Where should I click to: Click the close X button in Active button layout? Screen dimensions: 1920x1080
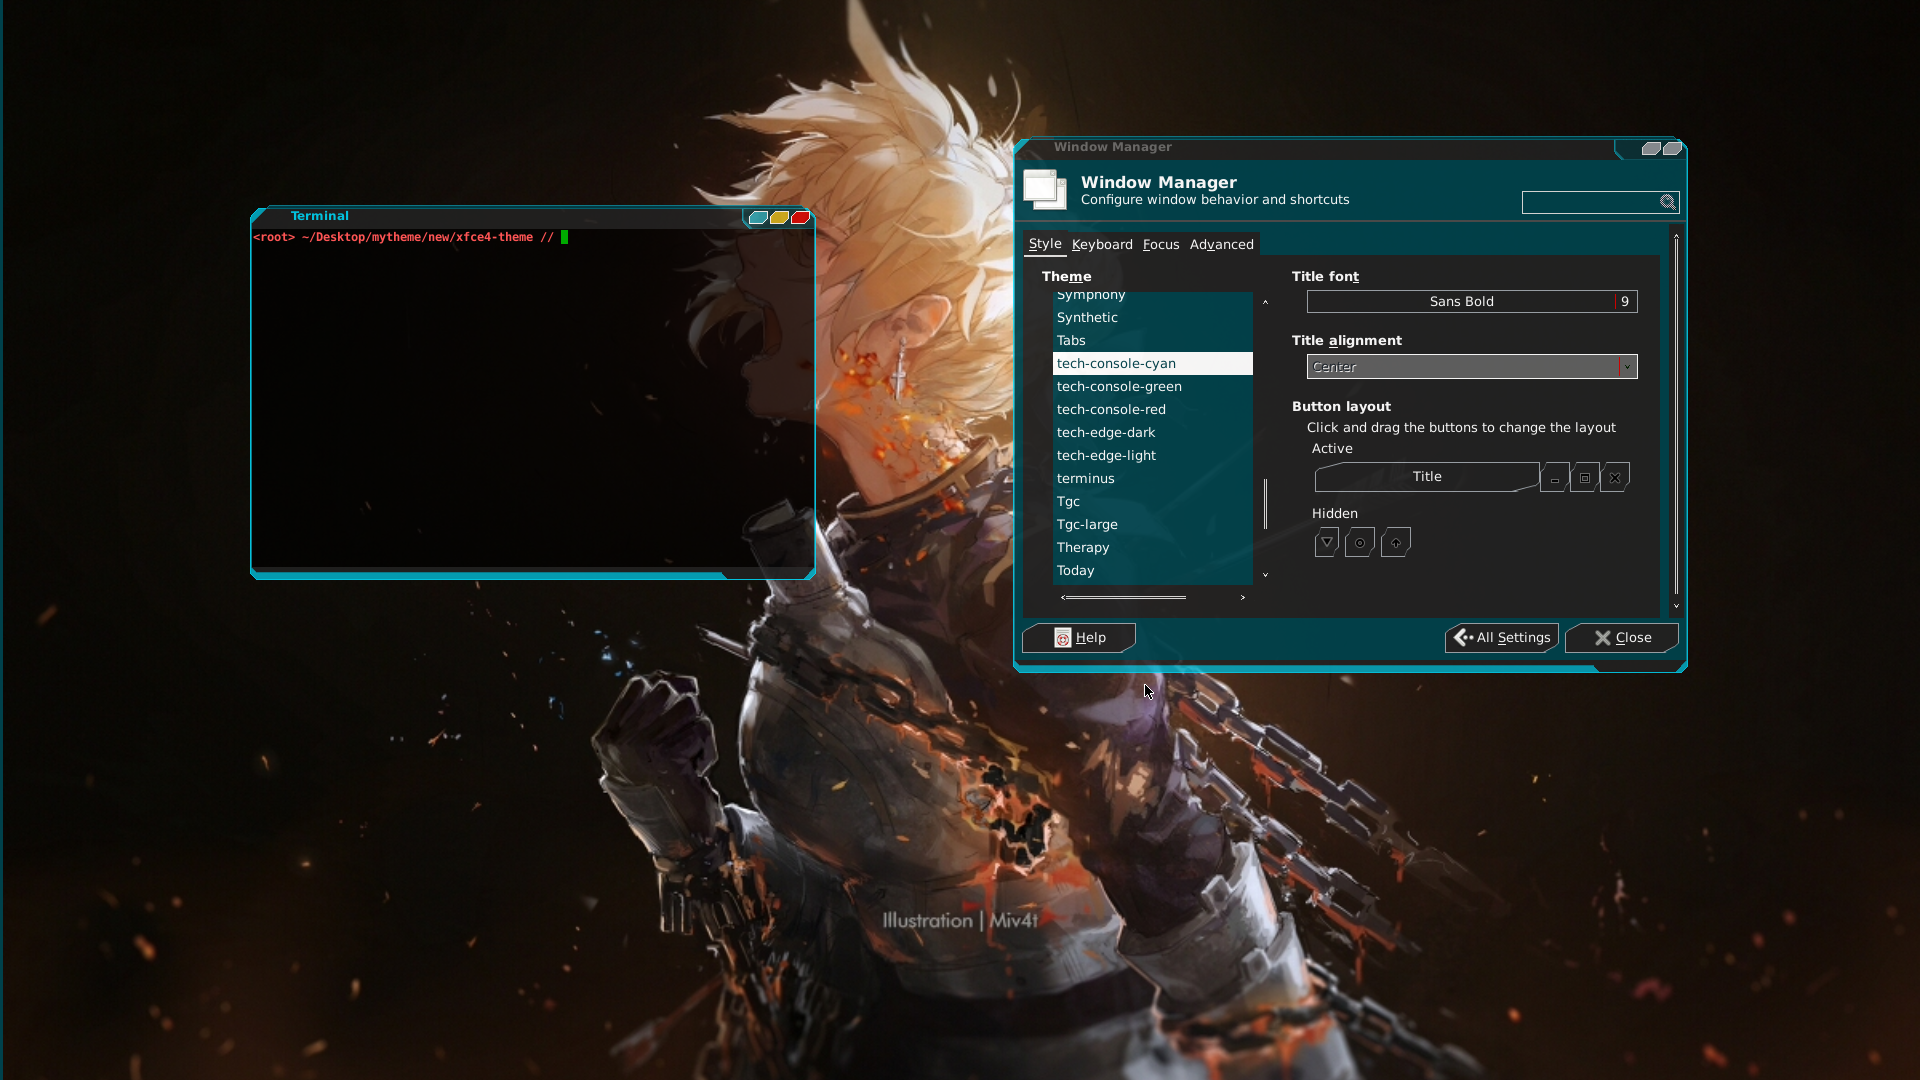[1614, 478]
